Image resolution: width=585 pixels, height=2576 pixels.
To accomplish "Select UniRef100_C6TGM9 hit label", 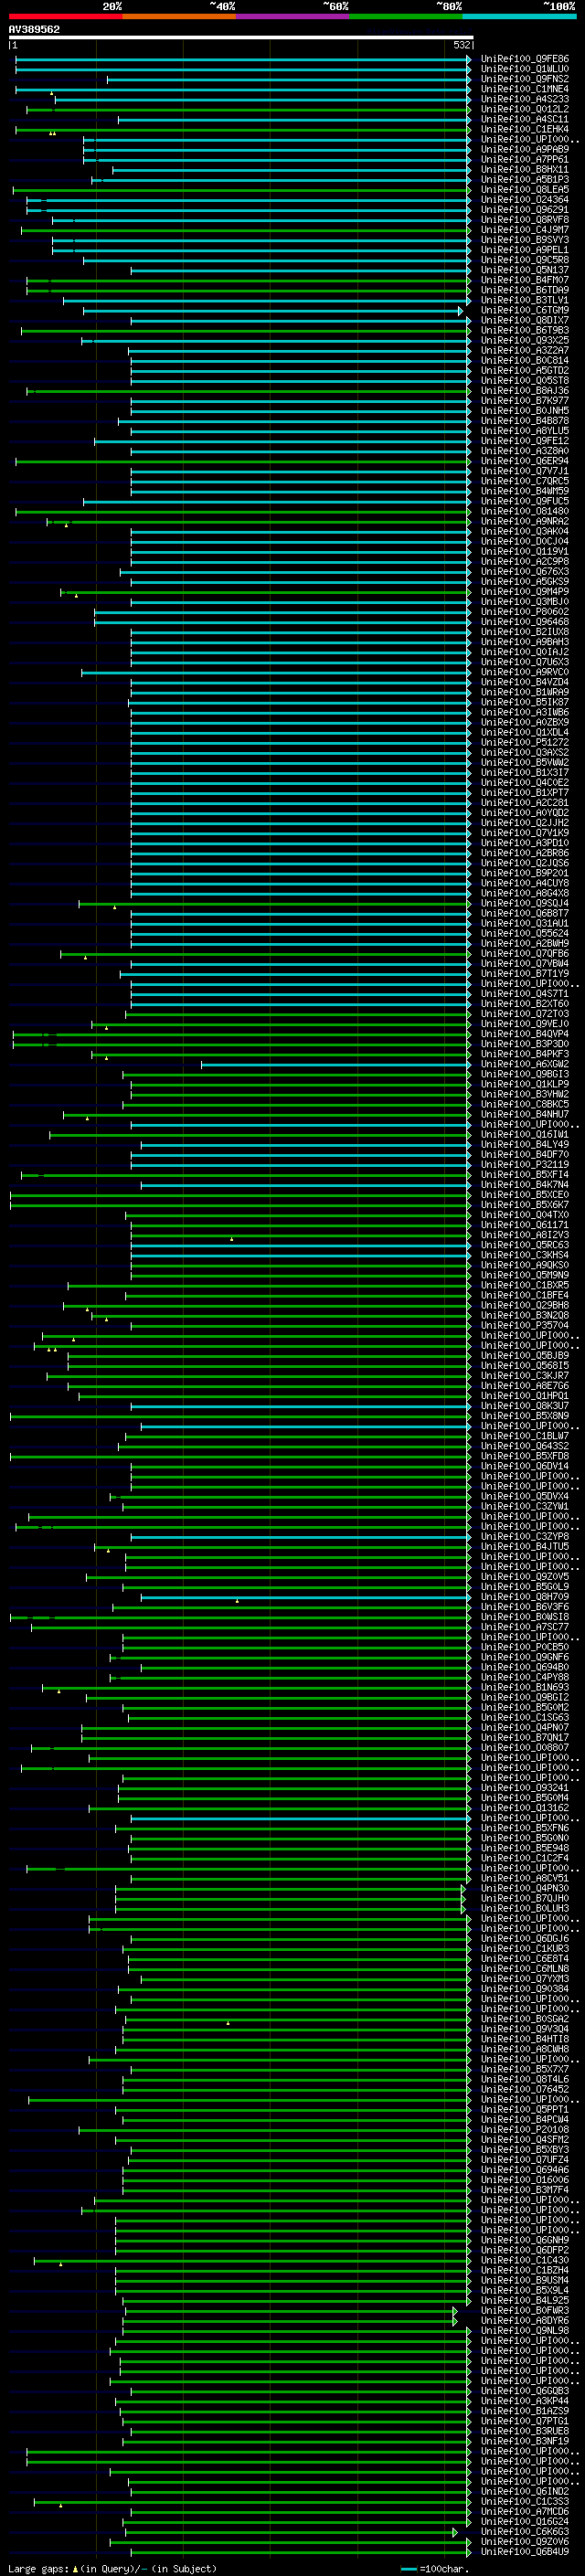I will coord(524,310).
